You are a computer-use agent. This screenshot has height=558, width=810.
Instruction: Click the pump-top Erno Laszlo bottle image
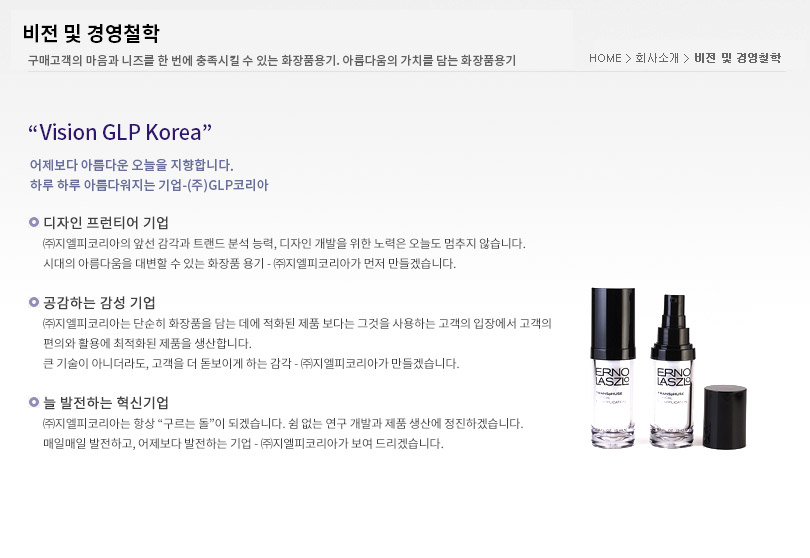click(x=672, y=370)
